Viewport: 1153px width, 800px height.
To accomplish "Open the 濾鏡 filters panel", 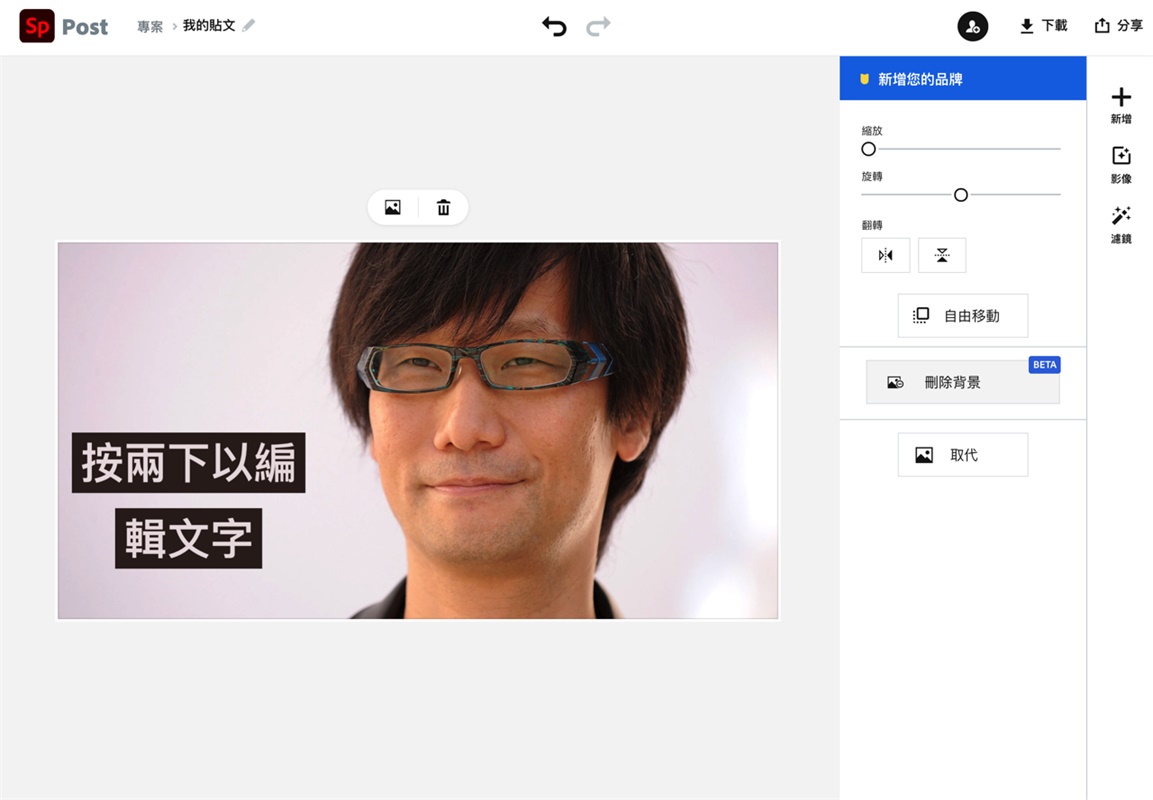I will click(1121, 224).
